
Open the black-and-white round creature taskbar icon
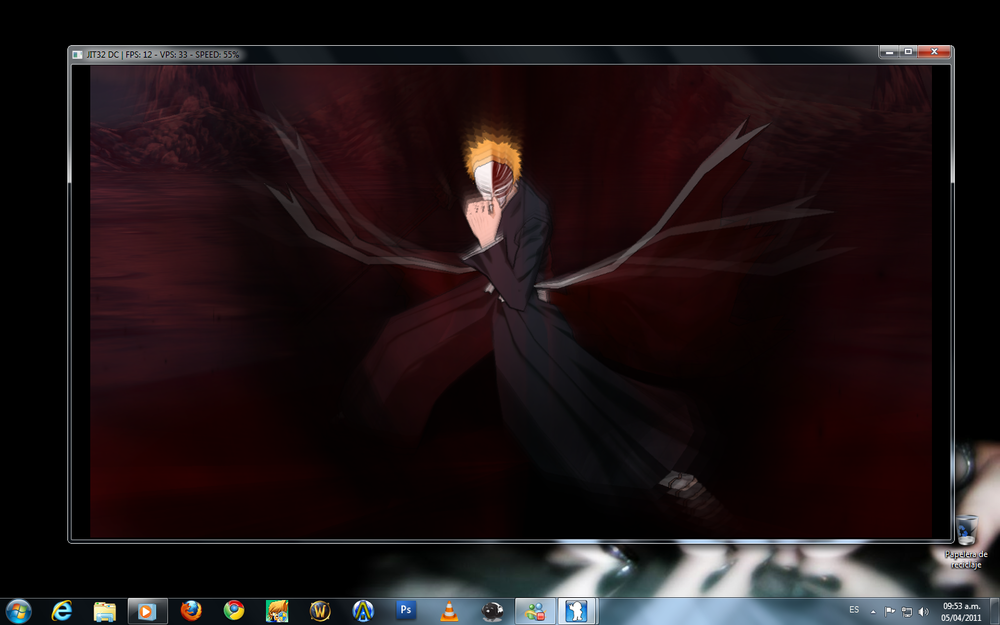pyautogui.click(x=492, y=611)
